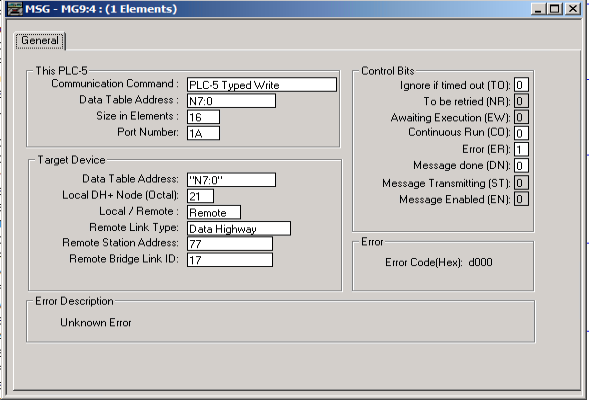
Task: Click This PLC-5 Data Table Address field
Action: click(231, 101)
